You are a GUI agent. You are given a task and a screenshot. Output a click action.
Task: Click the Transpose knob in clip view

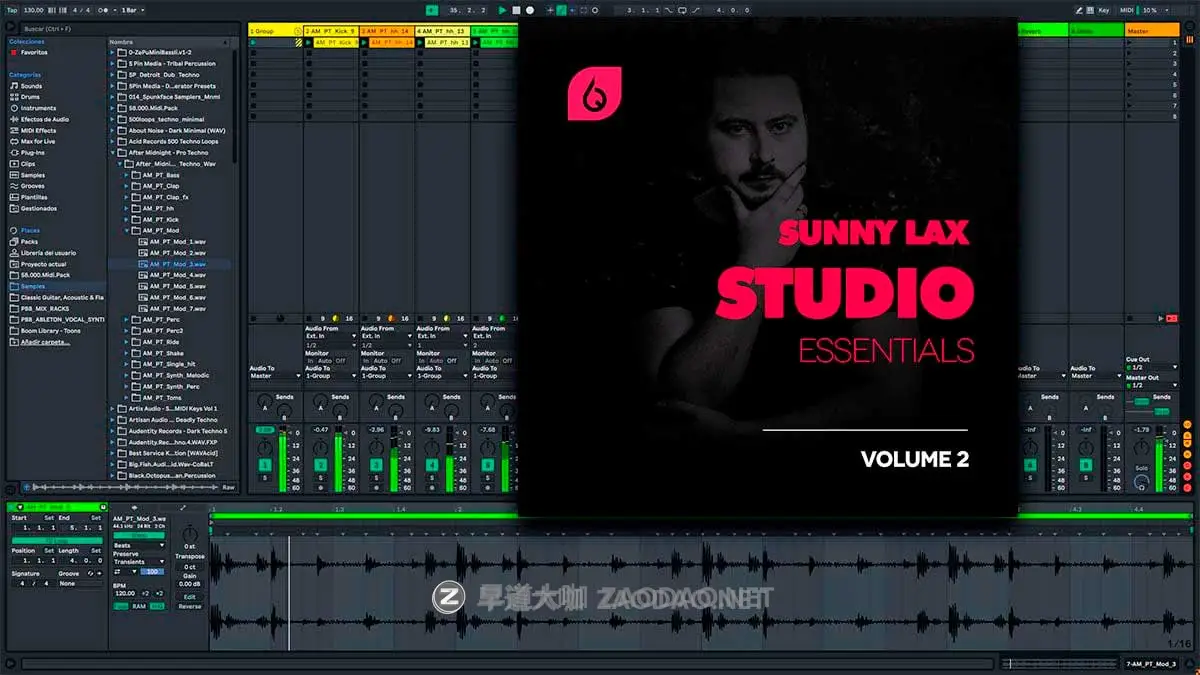(x=189, y=535)
